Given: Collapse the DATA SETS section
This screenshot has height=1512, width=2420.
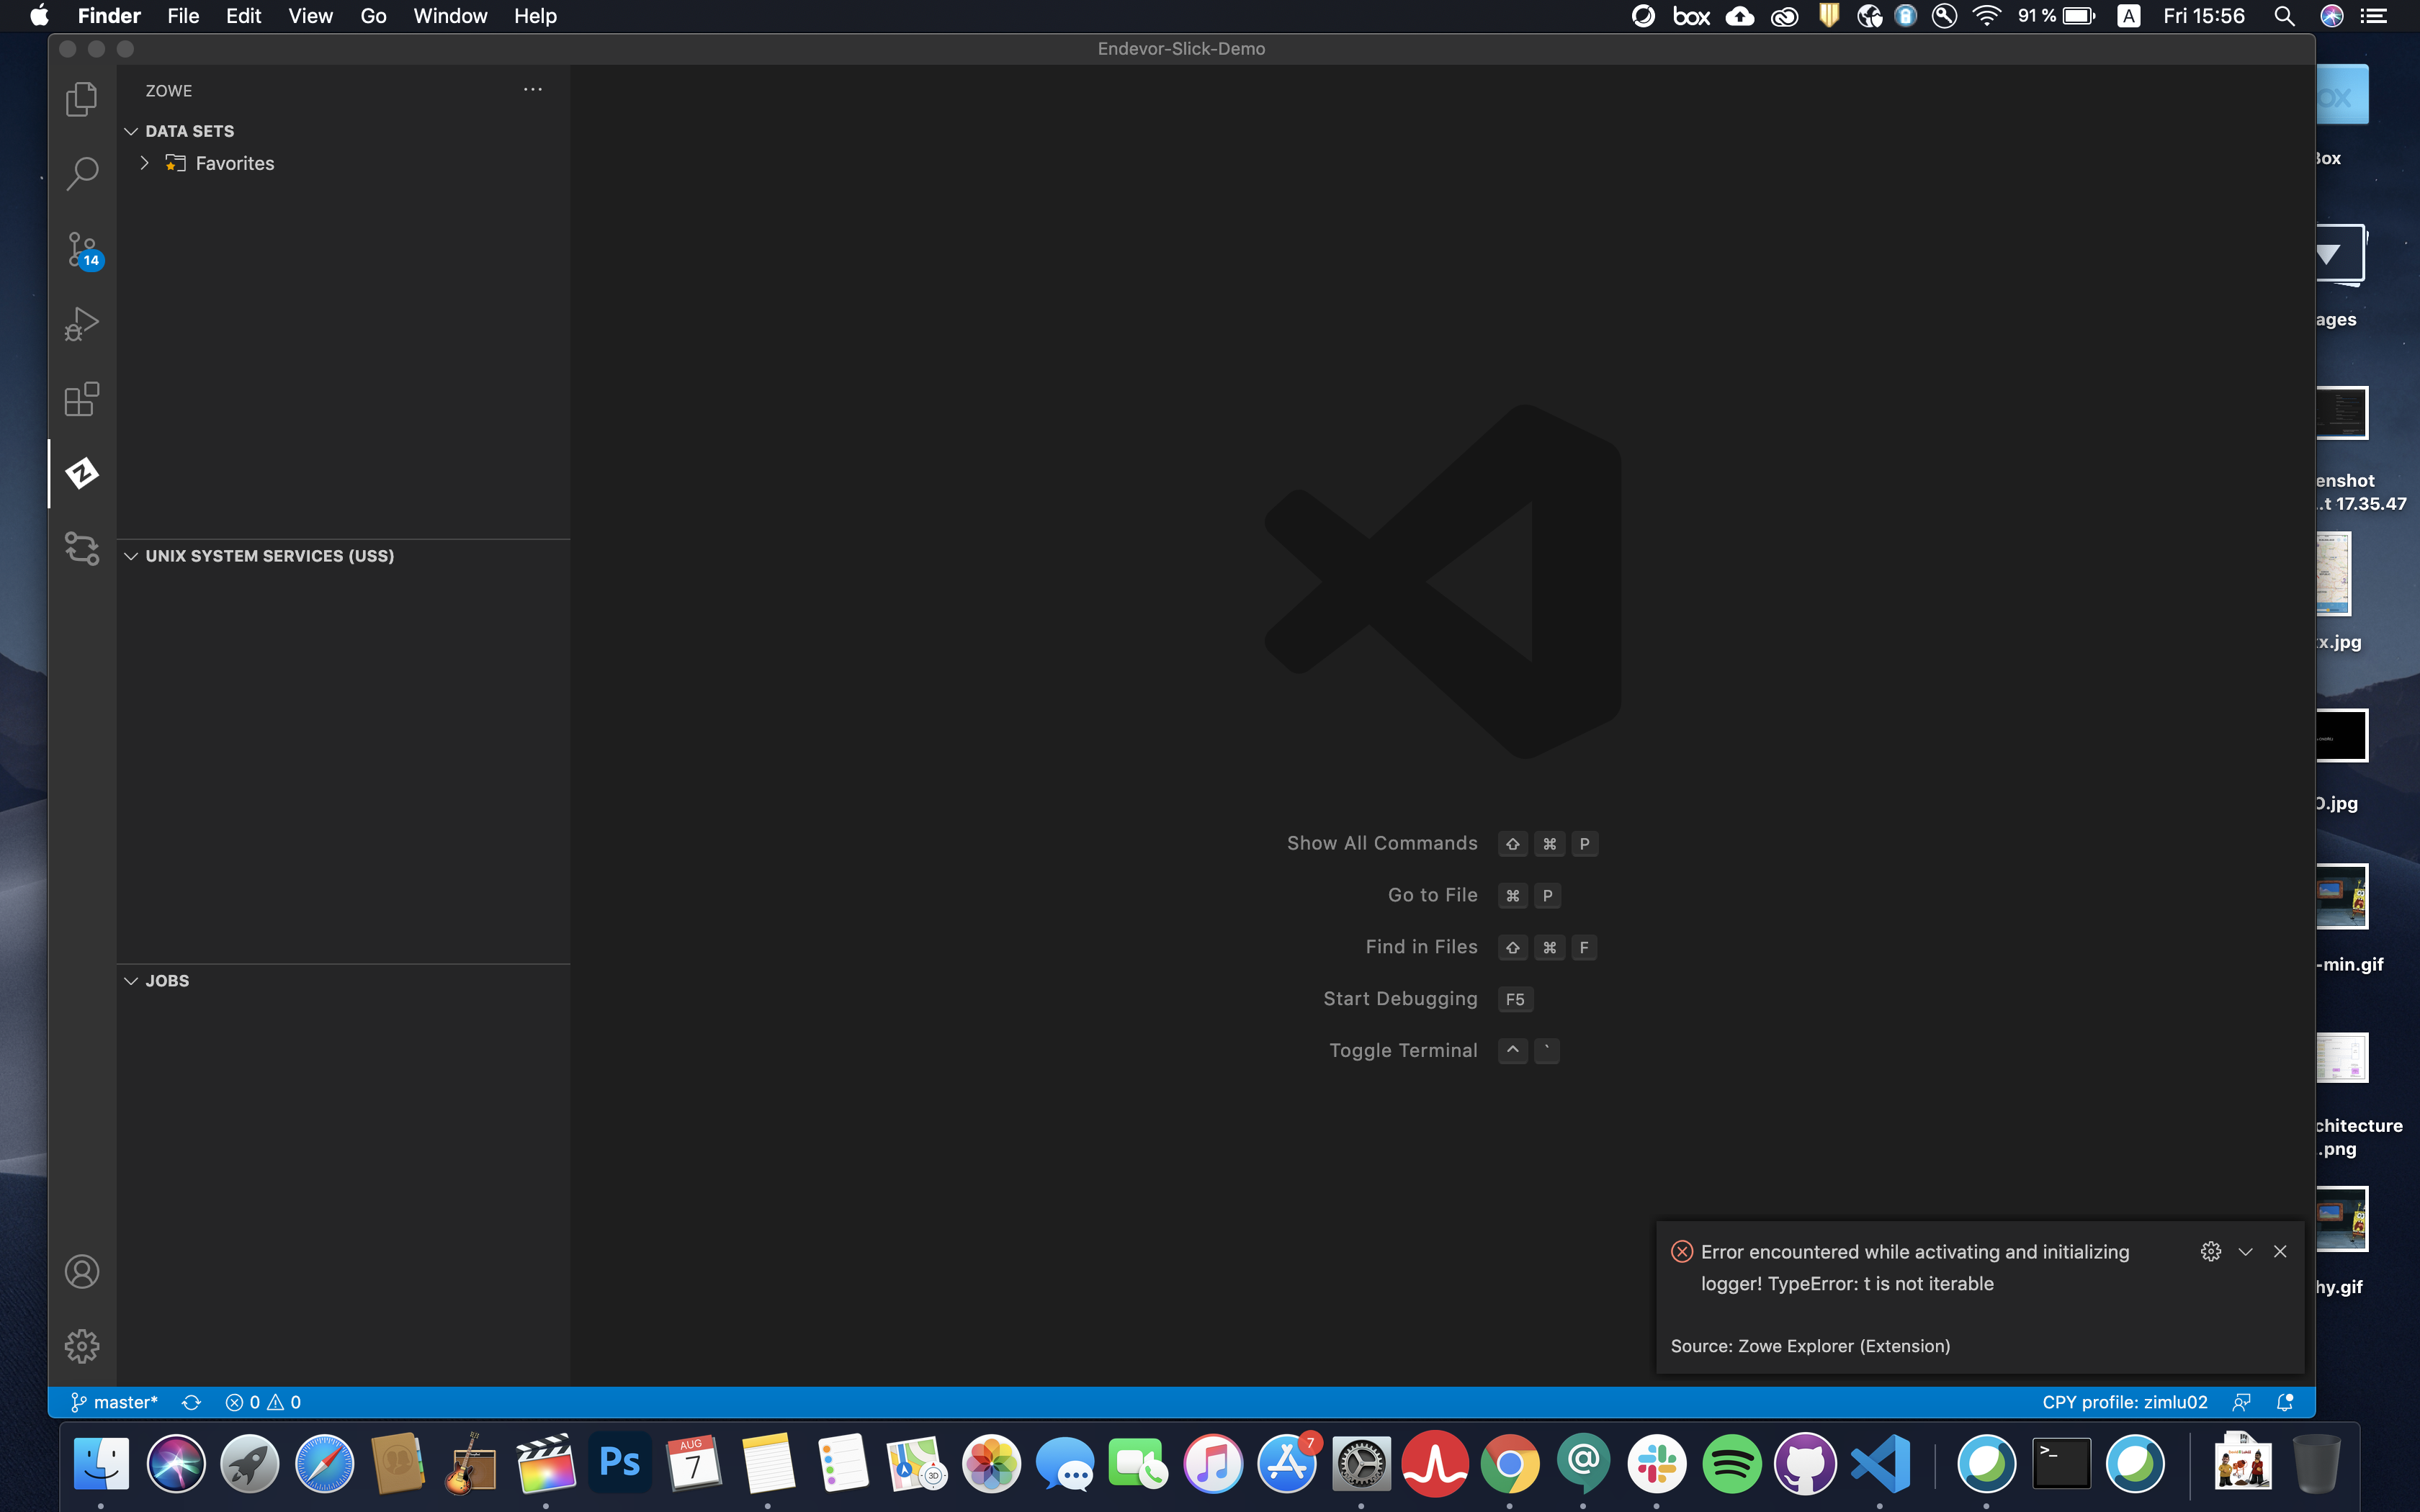Looking at the screenshot, I should tap(132, 130).
